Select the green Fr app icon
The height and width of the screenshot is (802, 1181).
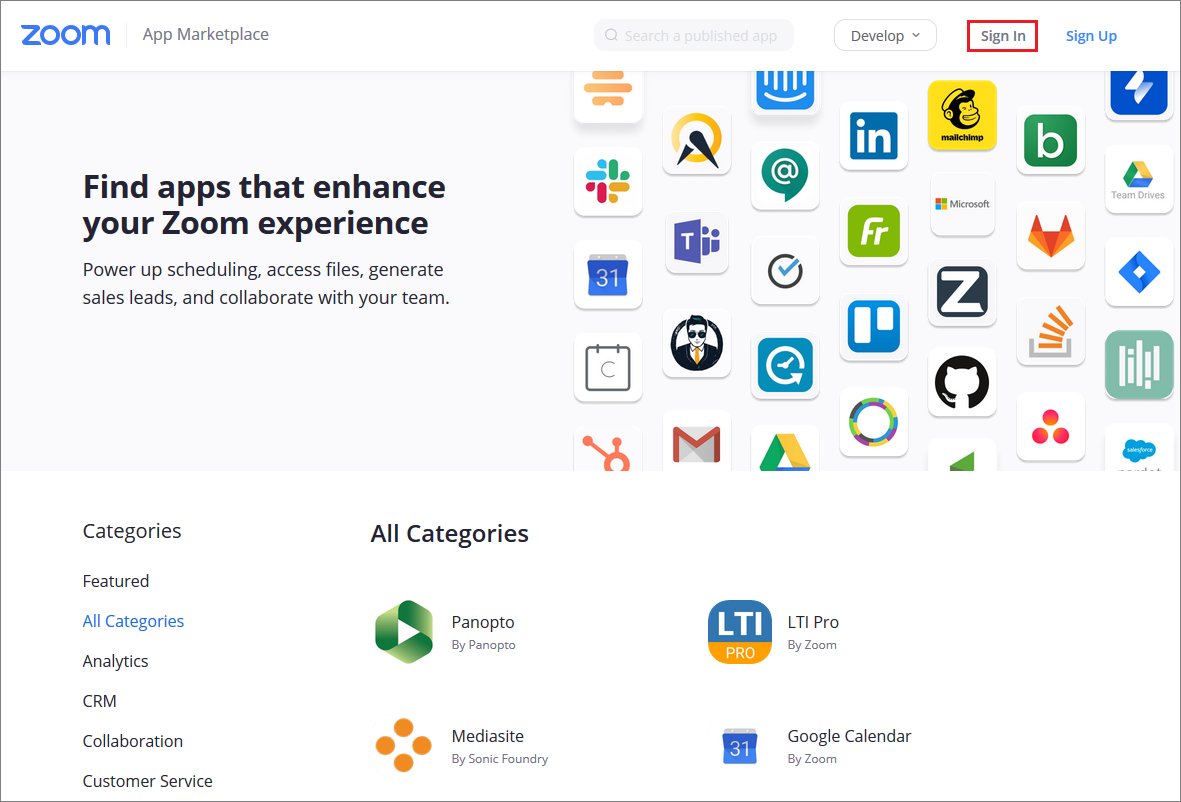coord(874,231)
